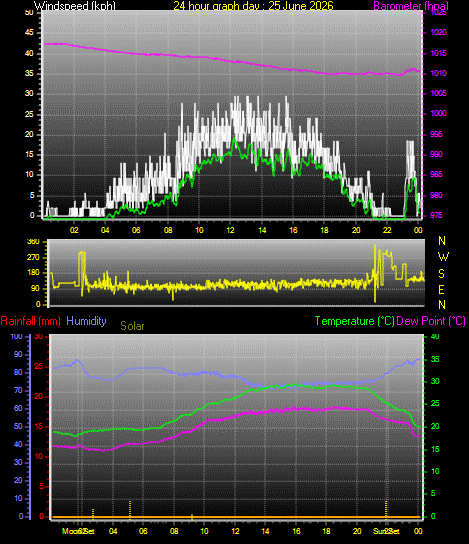
Task: Click the bottom 'N' compass letter
Action: click(x=442, y=305)
